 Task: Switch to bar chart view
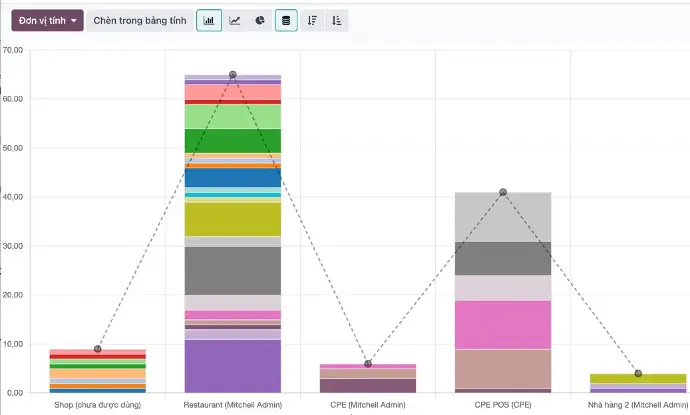coord(209,20)
